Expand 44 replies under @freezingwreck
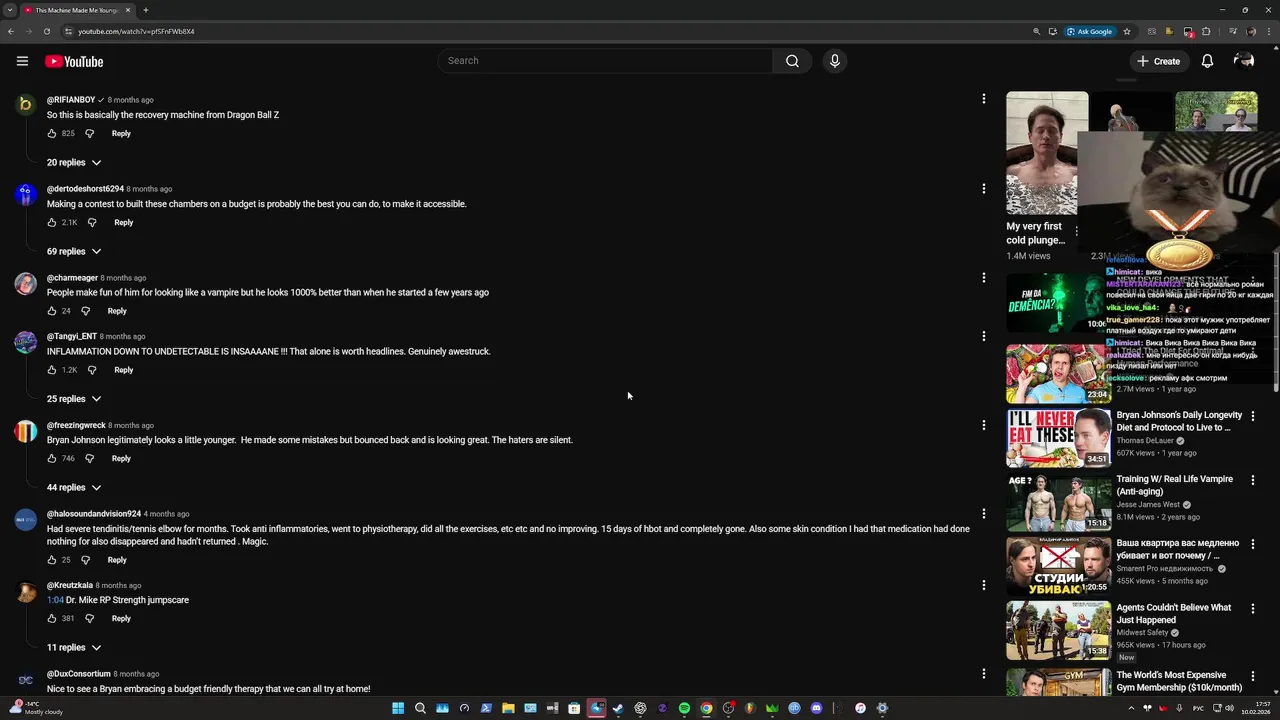 pyautogui.click(x=74, y=487)
